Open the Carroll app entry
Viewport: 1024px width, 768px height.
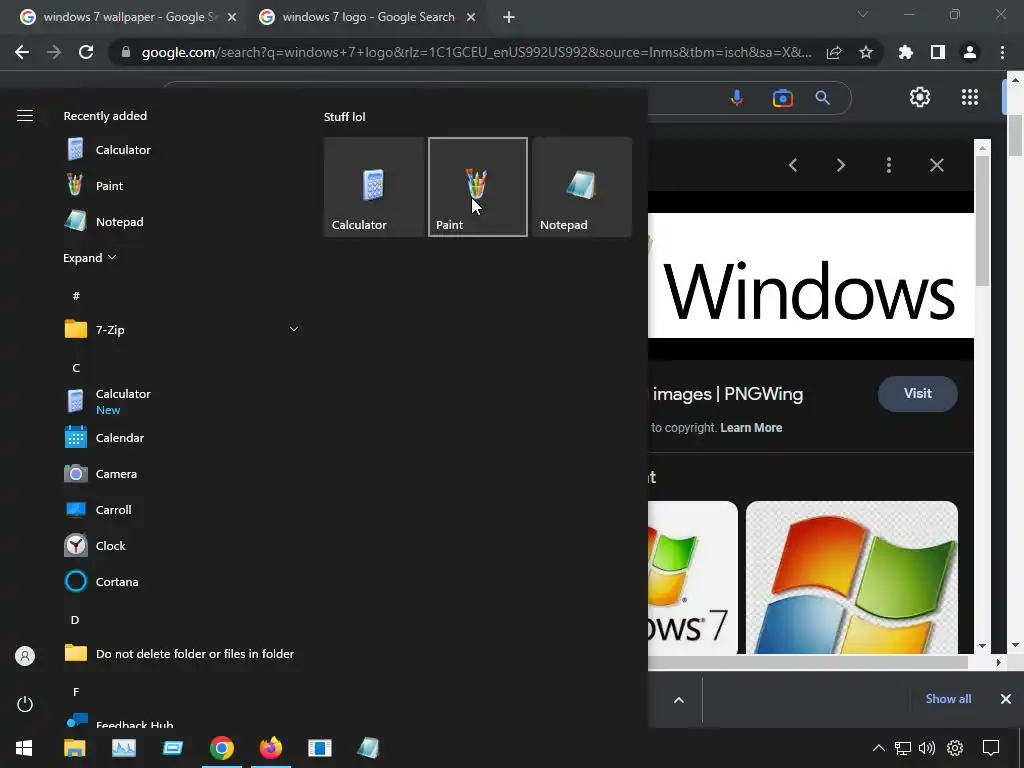pos(182,509)
